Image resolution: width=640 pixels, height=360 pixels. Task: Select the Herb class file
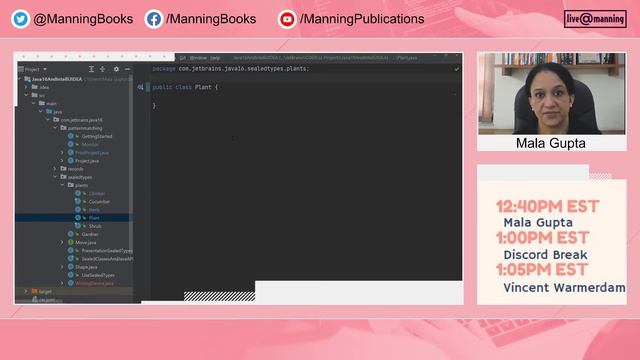point(94,210)
